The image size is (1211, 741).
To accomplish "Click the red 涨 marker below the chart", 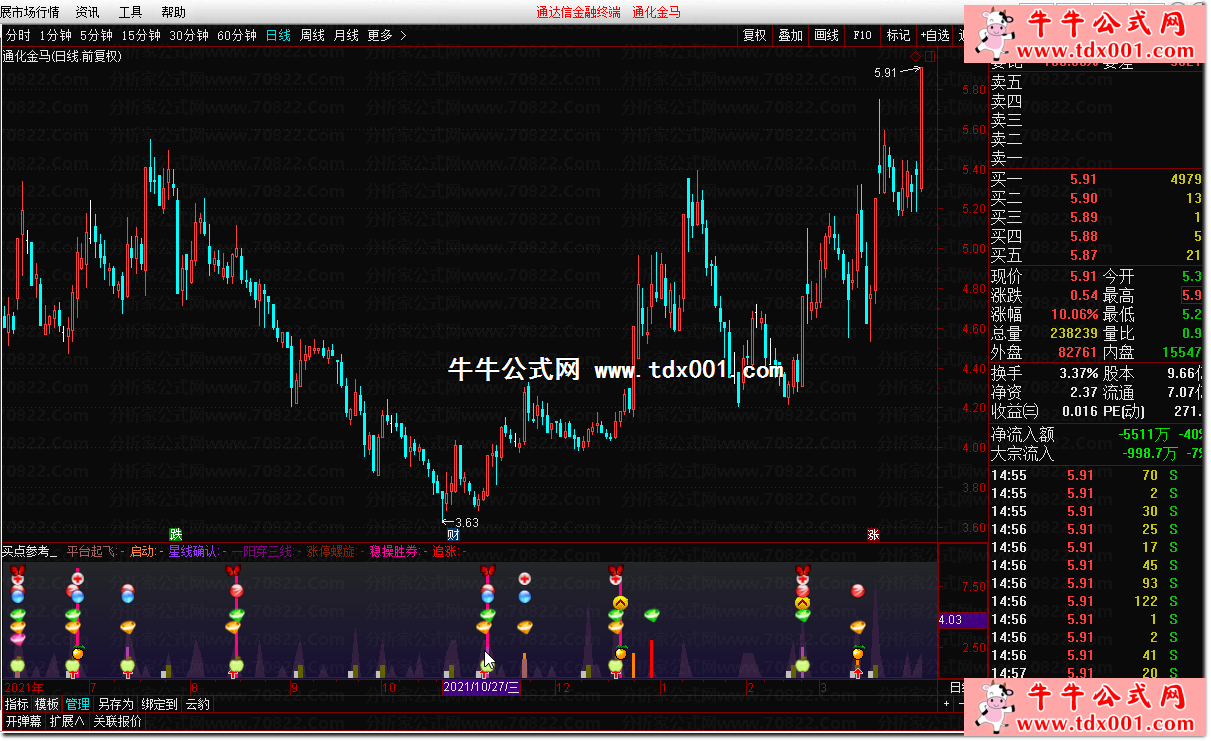I will (x=873, y=534).
